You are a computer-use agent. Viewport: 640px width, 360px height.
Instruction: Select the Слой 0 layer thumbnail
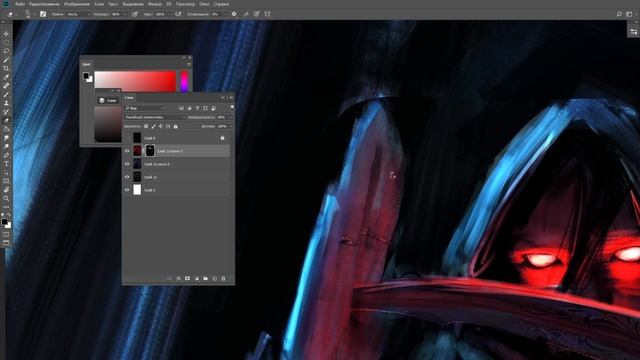coord(137,190)
